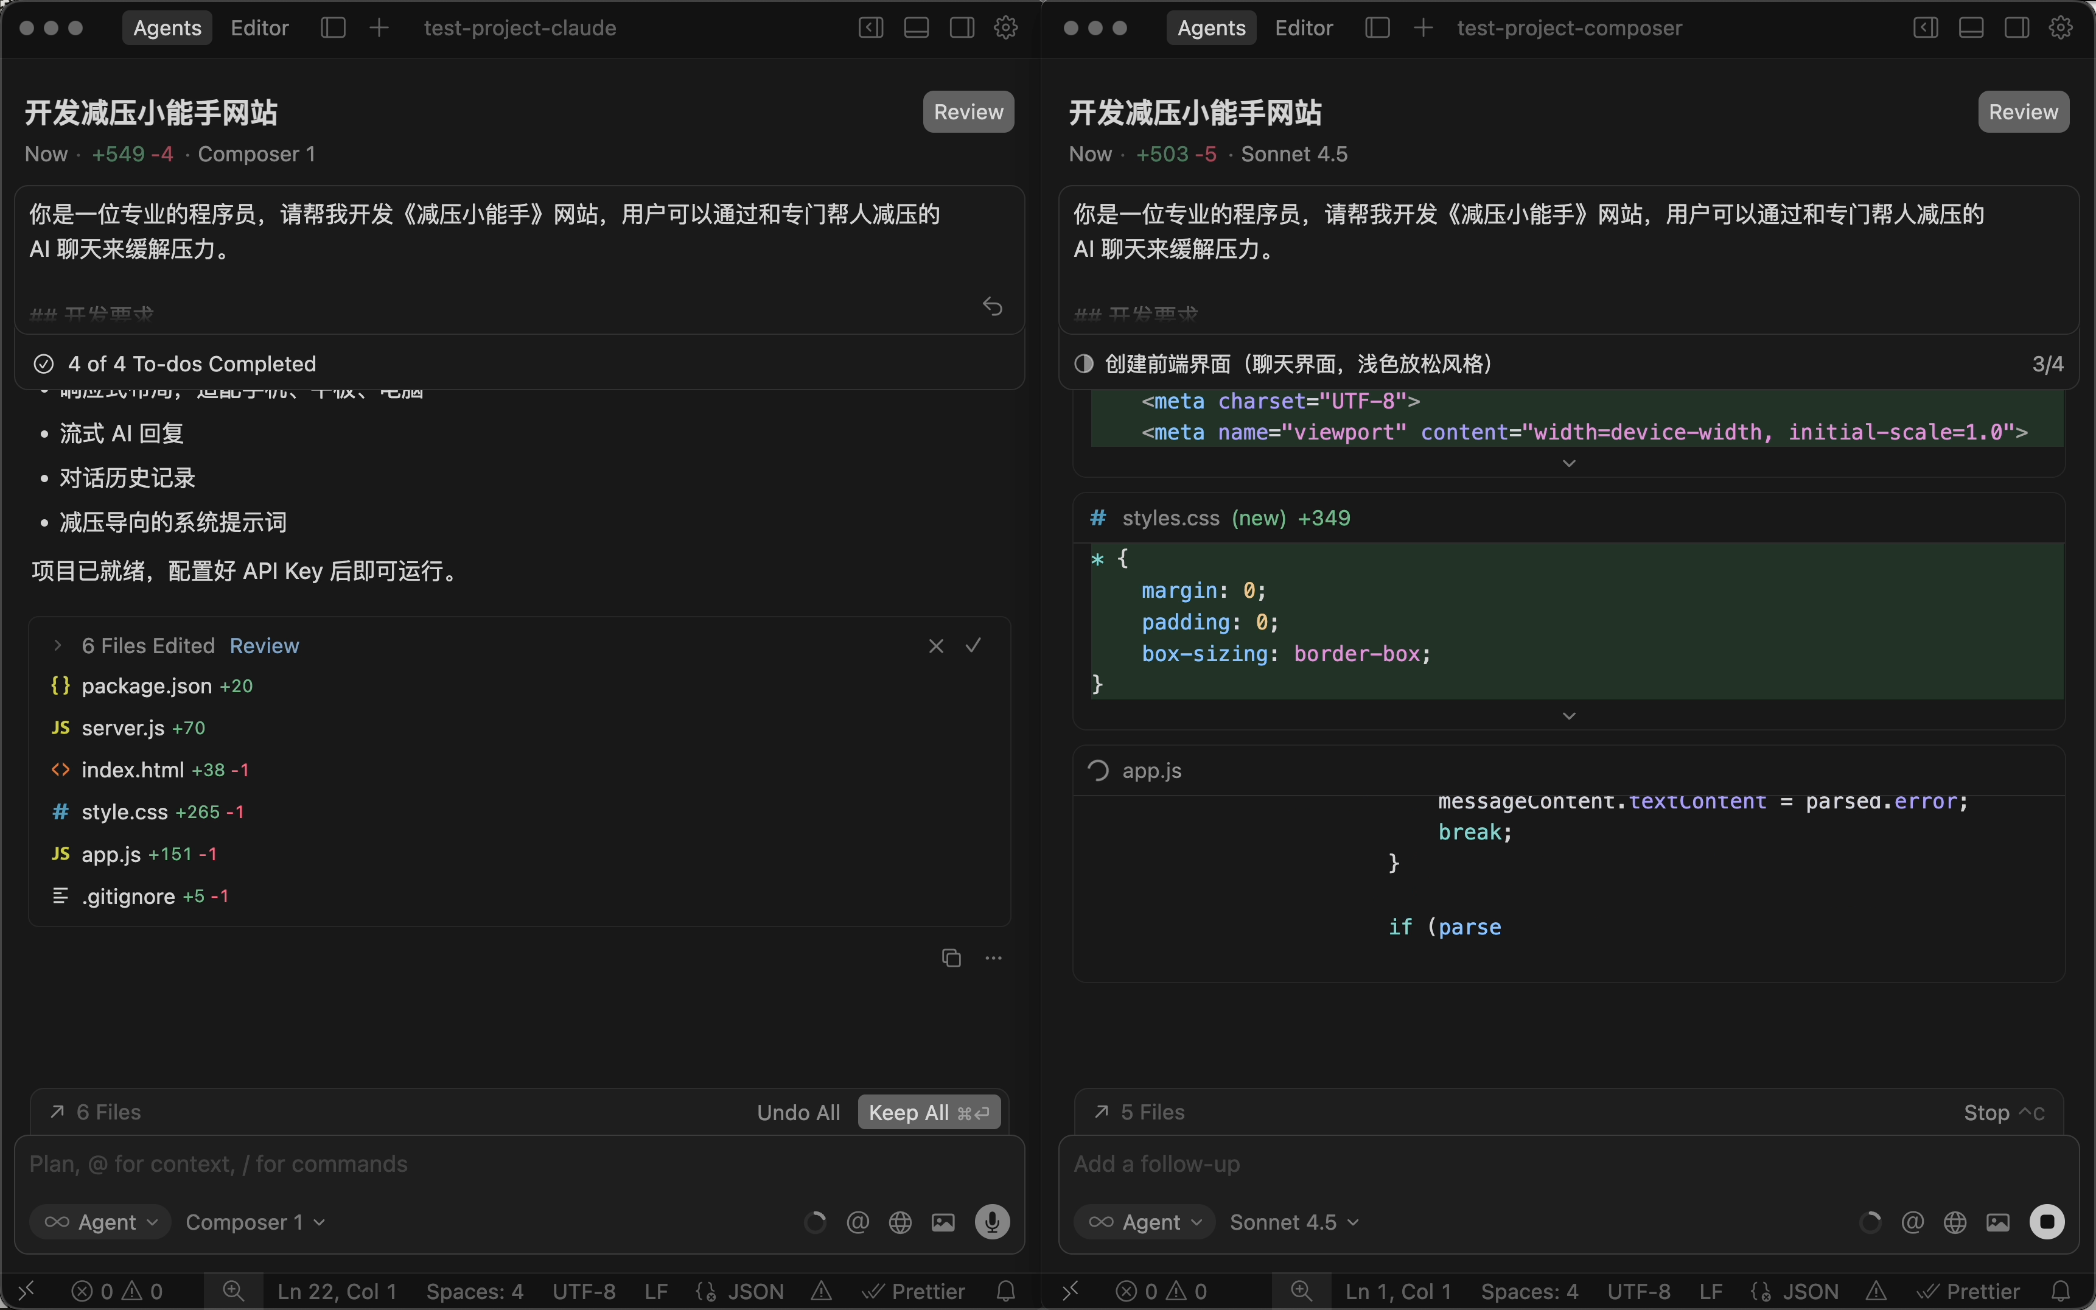Click the image attach icon in left input bar

tap(943, 1222)
